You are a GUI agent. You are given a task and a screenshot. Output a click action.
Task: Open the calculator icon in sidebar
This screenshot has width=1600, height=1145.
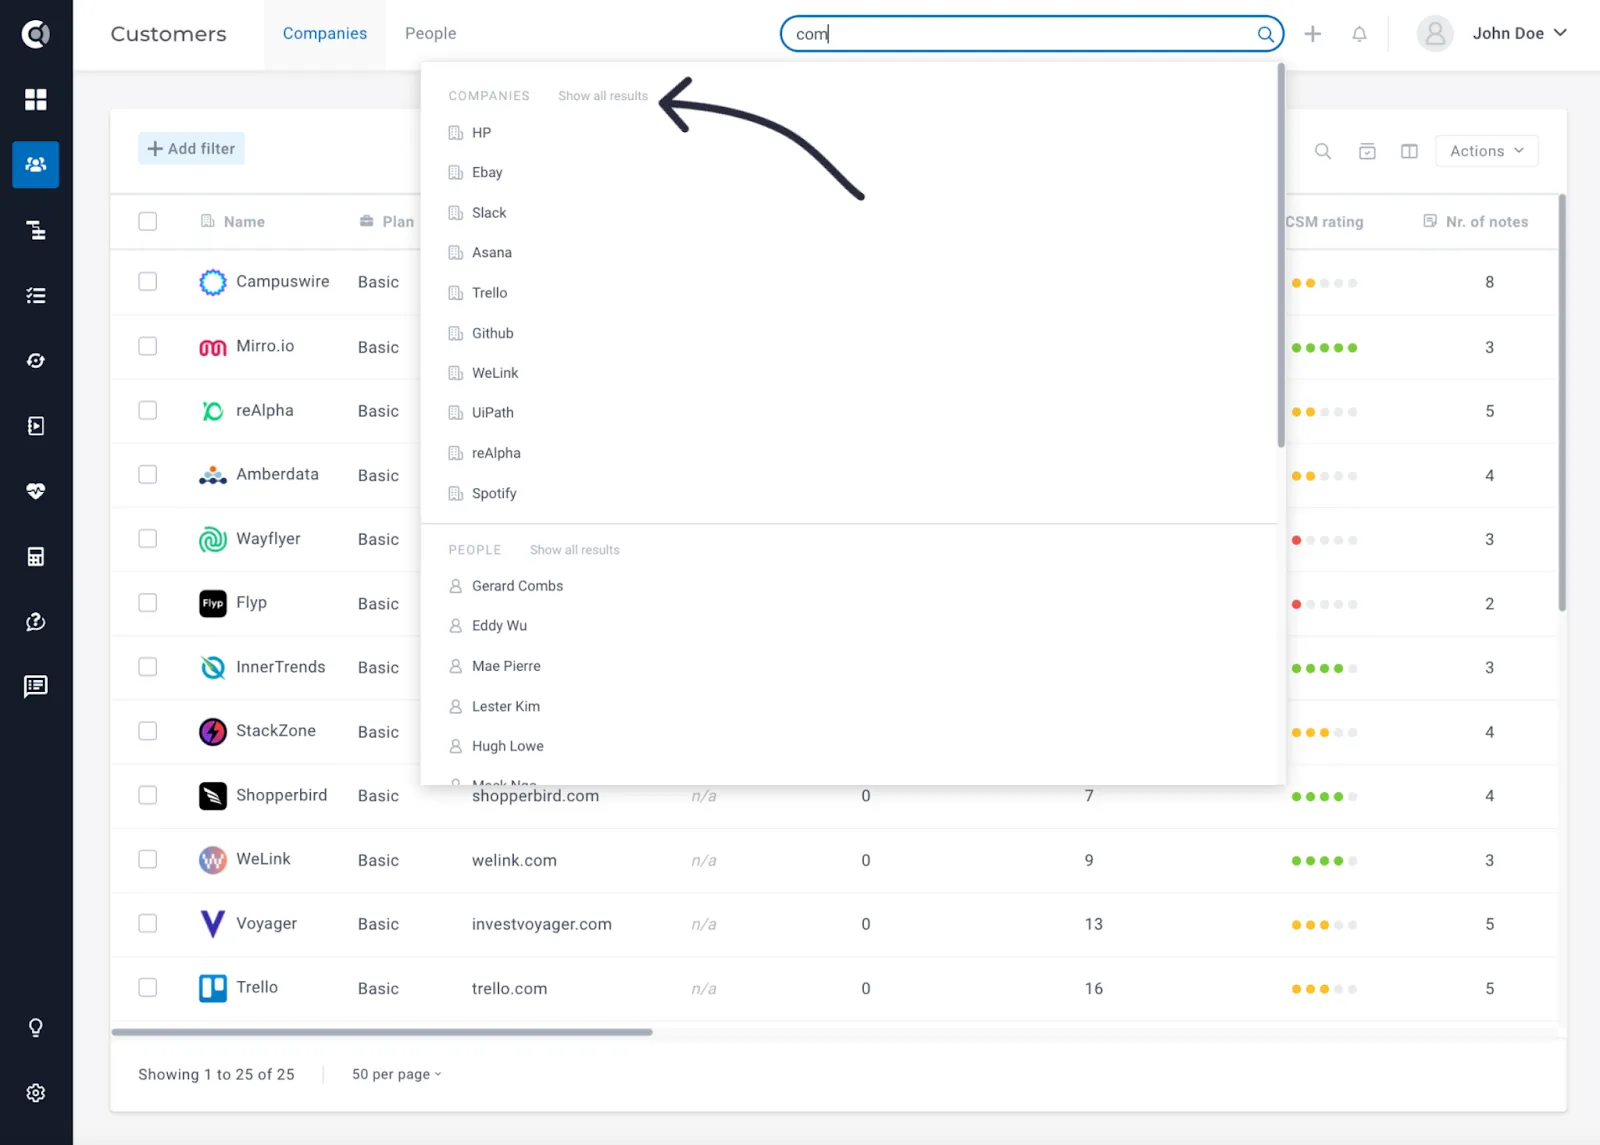coord(36,556)
